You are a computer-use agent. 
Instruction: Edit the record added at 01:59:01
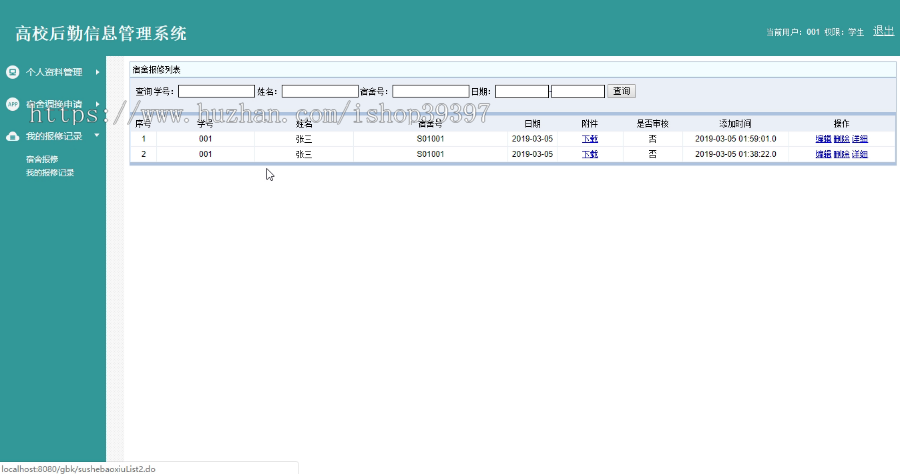(823, 139)
